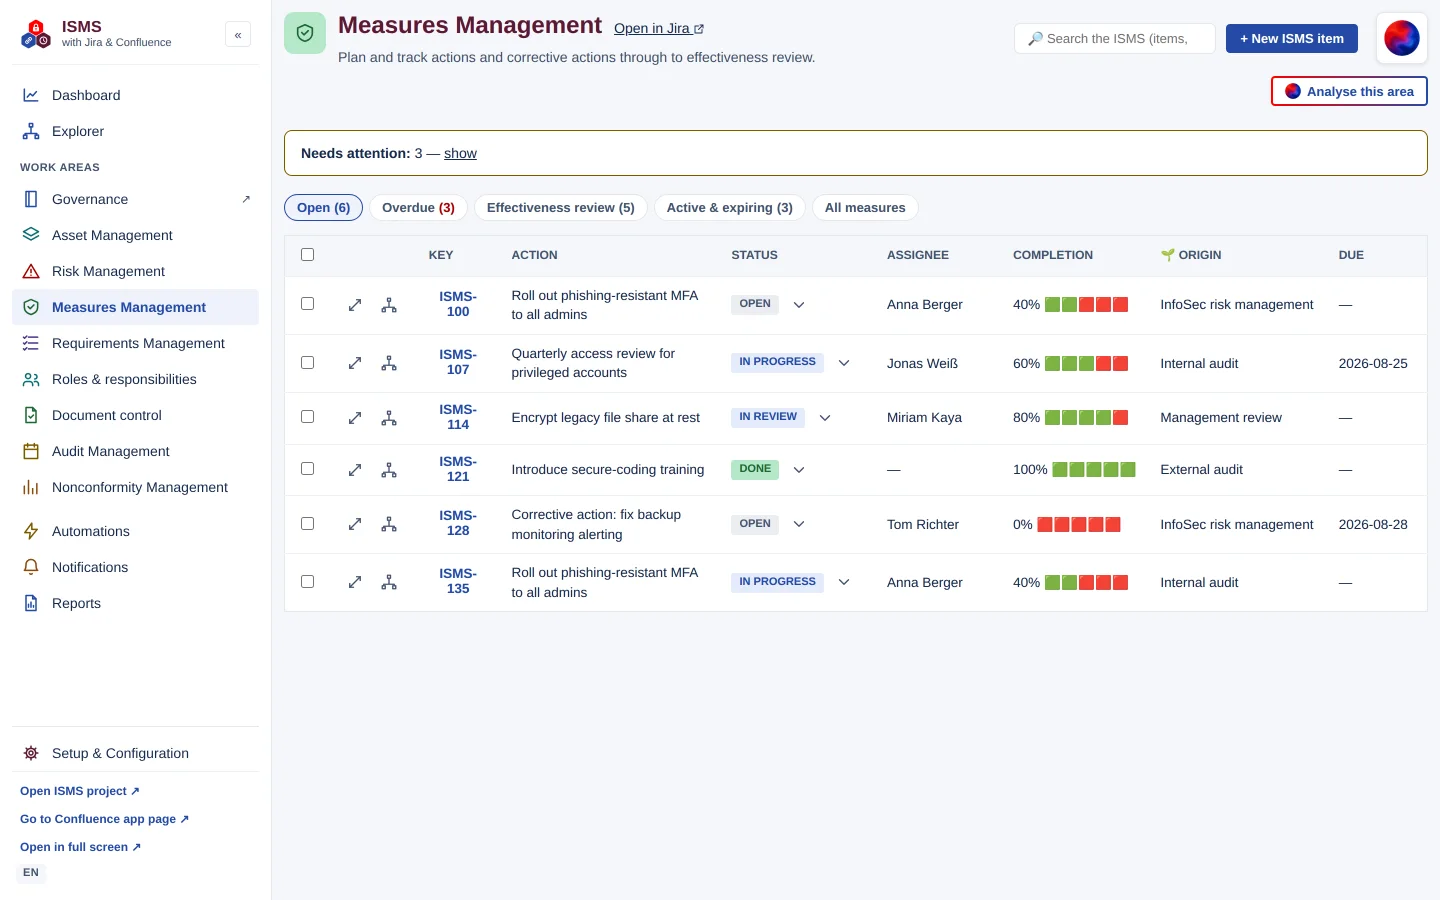The width and height of the screenshot is (1440, 900).
Task: Show hierarchy for ISMS-107 row
Action: pos(389,363)
